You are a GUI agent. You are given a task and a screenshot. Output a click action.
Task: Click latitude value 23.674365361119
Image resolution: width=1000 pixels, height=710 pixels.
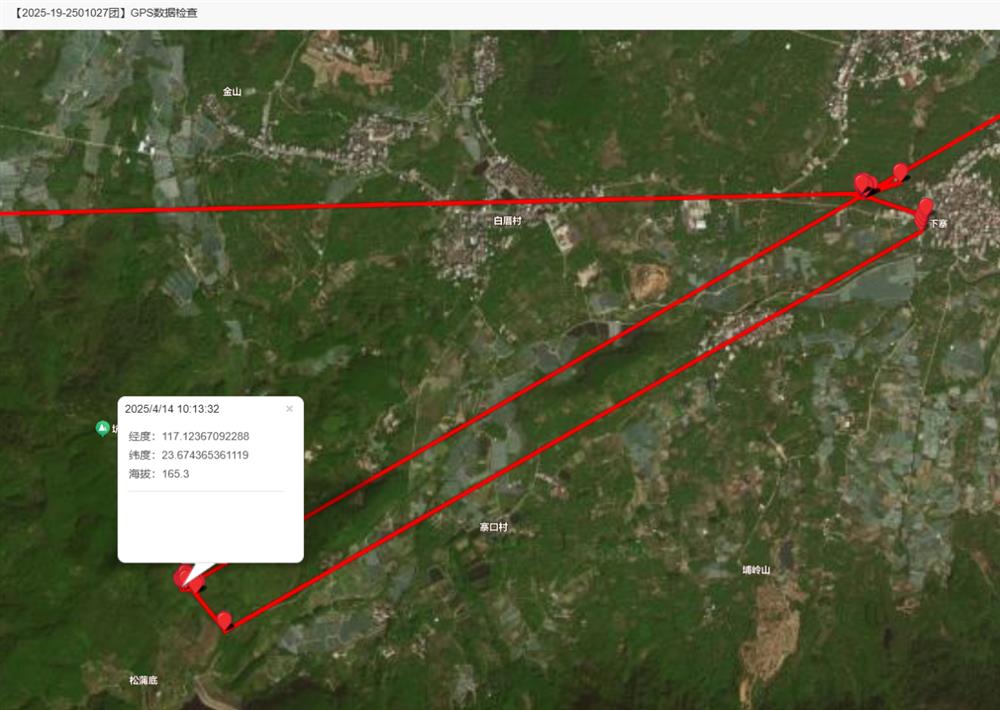click(205, 455)
